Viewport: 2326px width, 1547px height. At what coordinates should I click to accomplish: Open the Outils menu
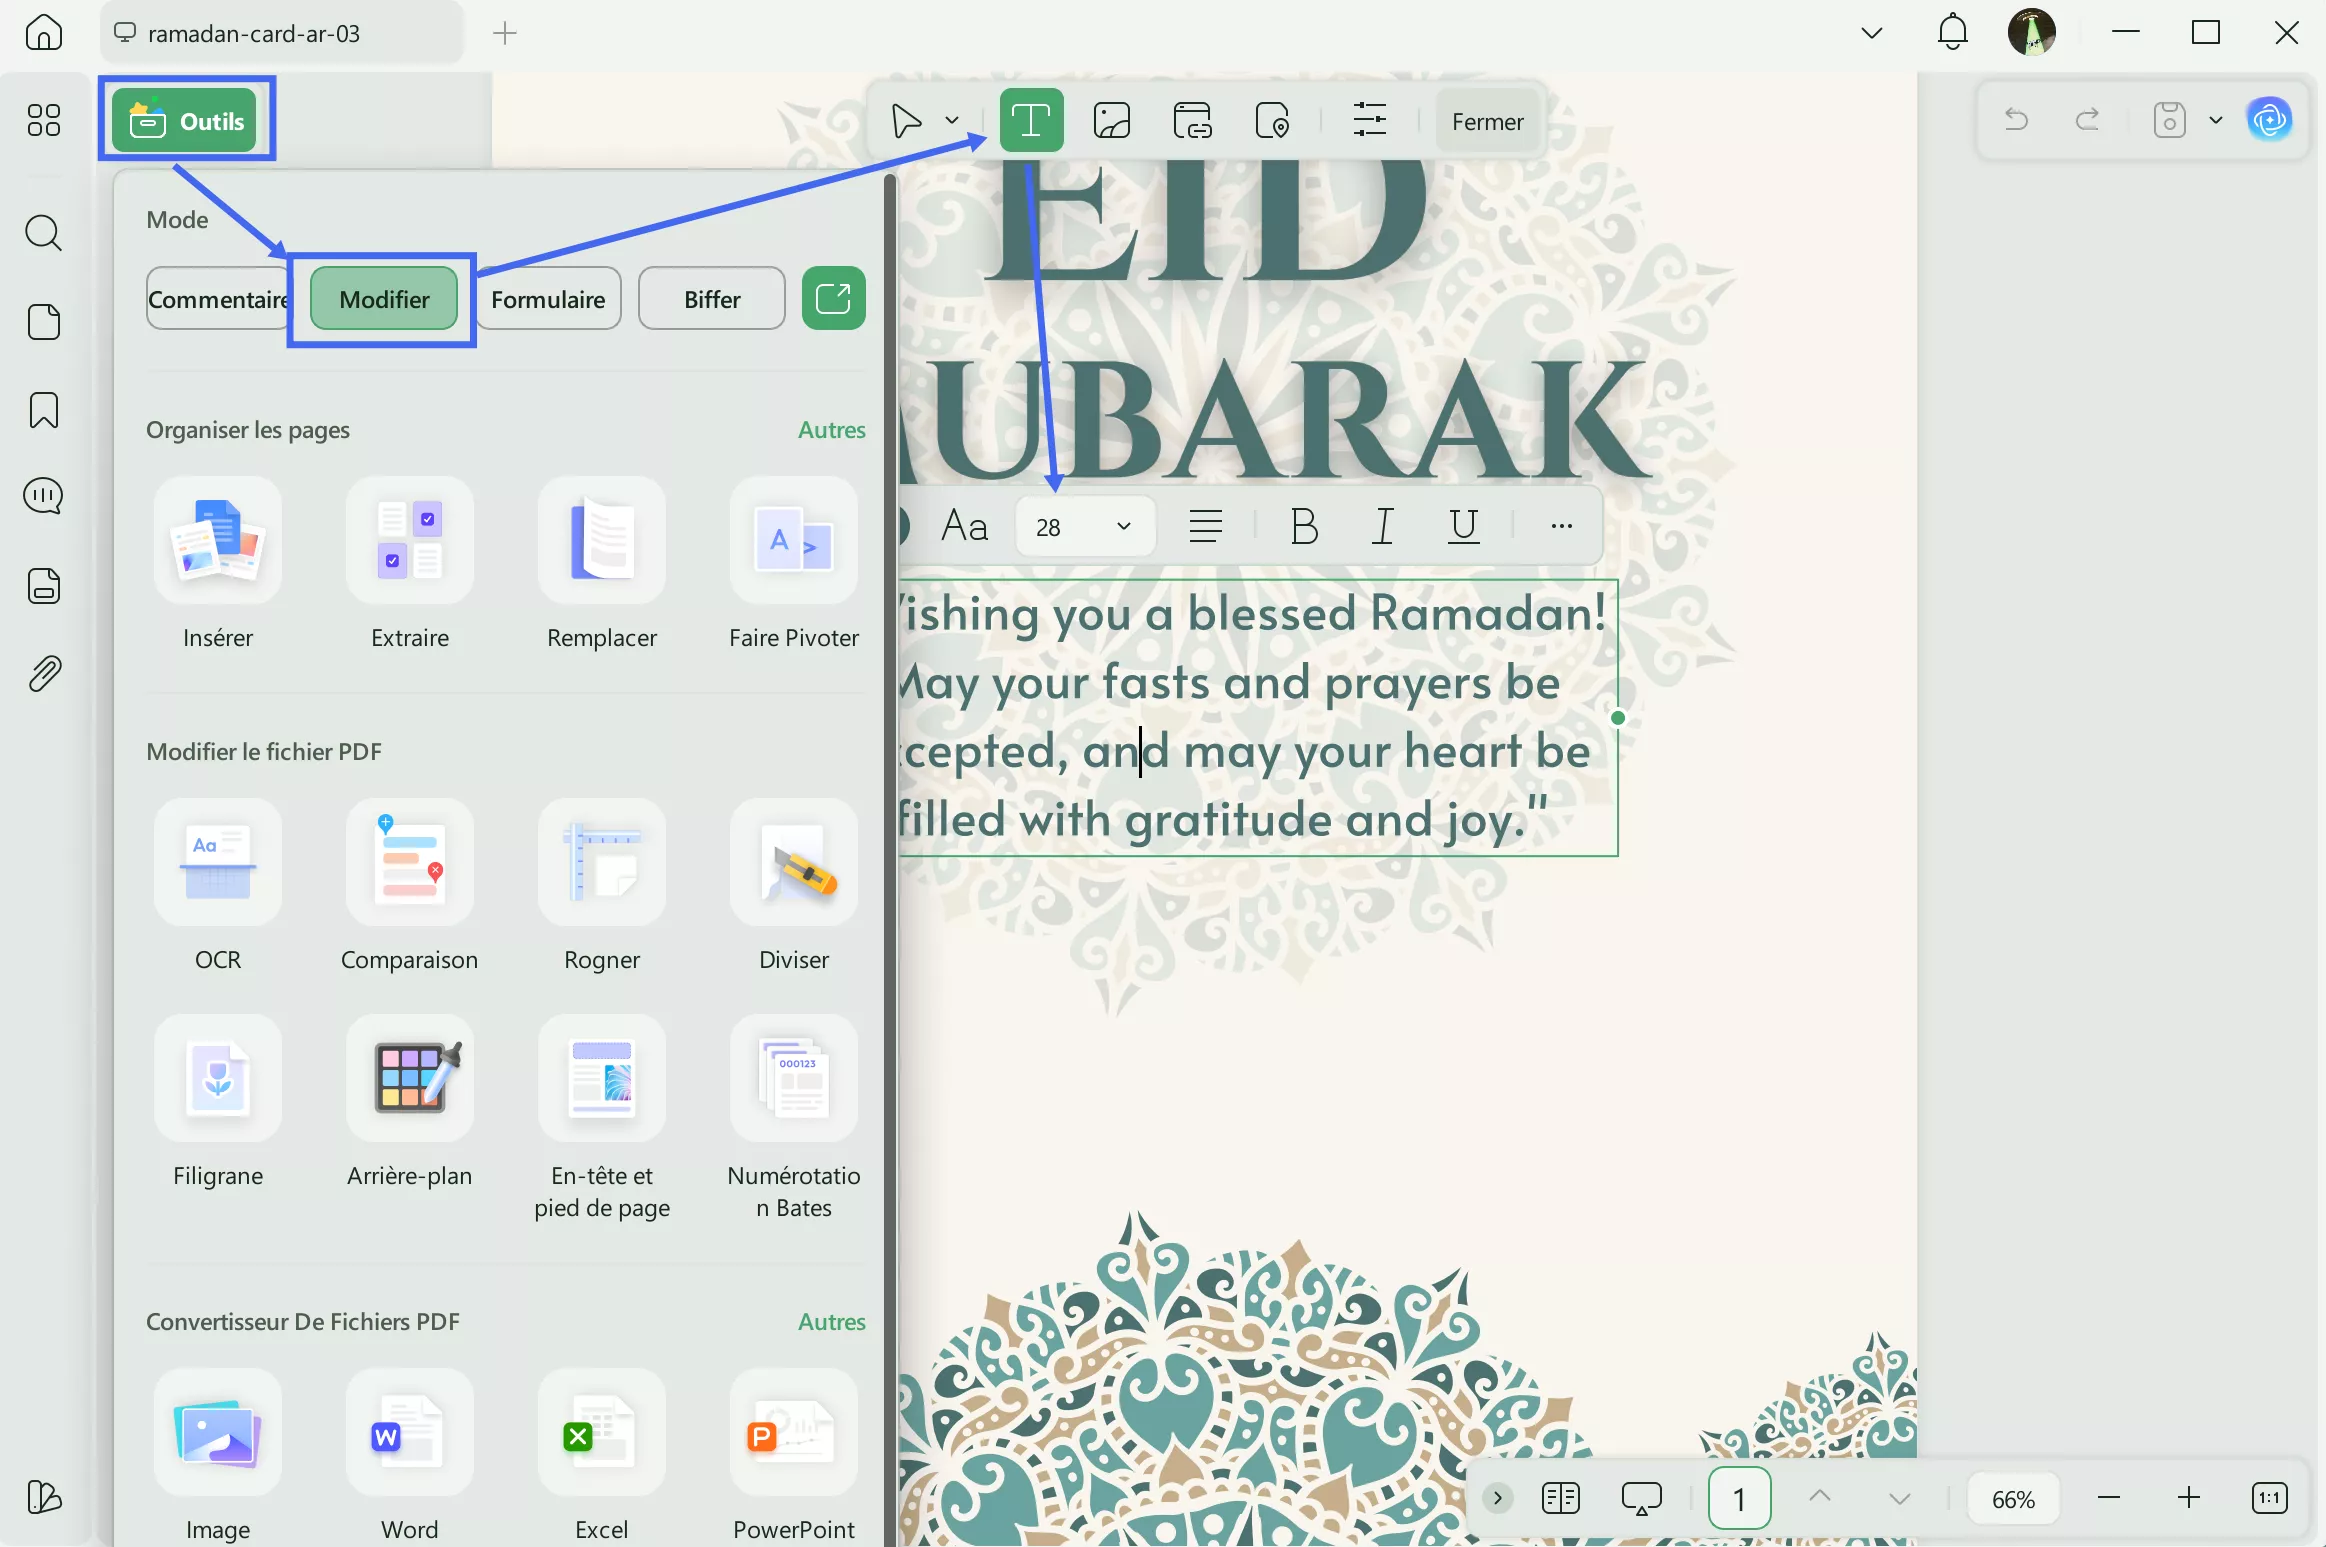pos(187,119)
